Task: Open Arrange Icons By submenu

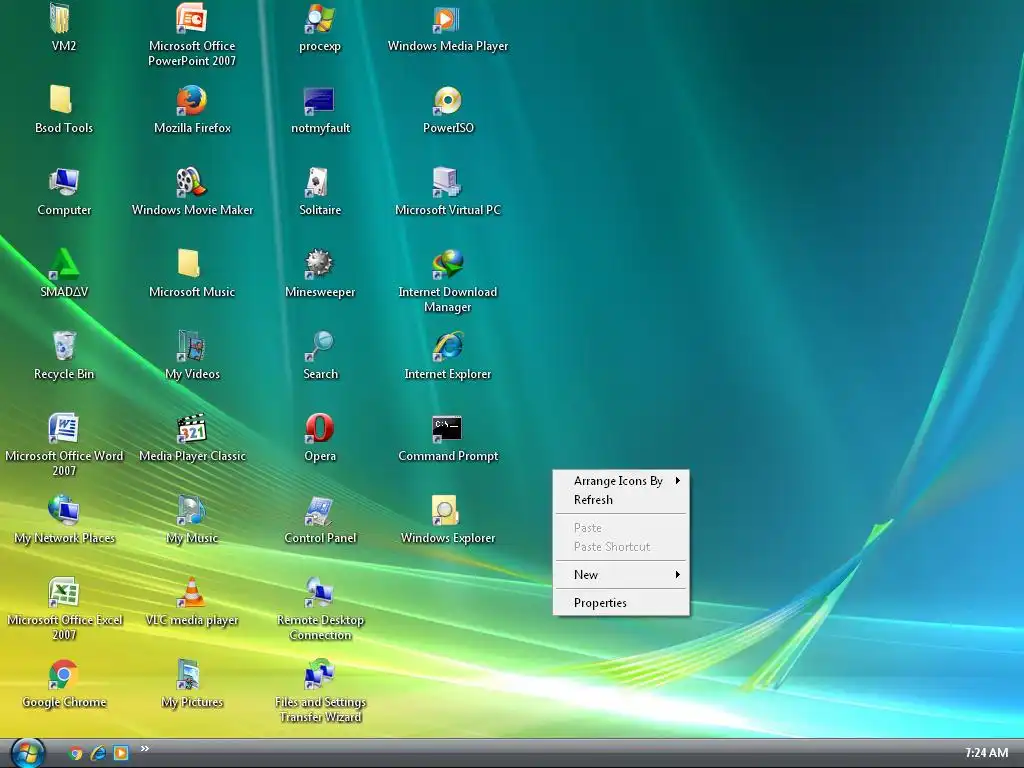Action: click(621, 481)
